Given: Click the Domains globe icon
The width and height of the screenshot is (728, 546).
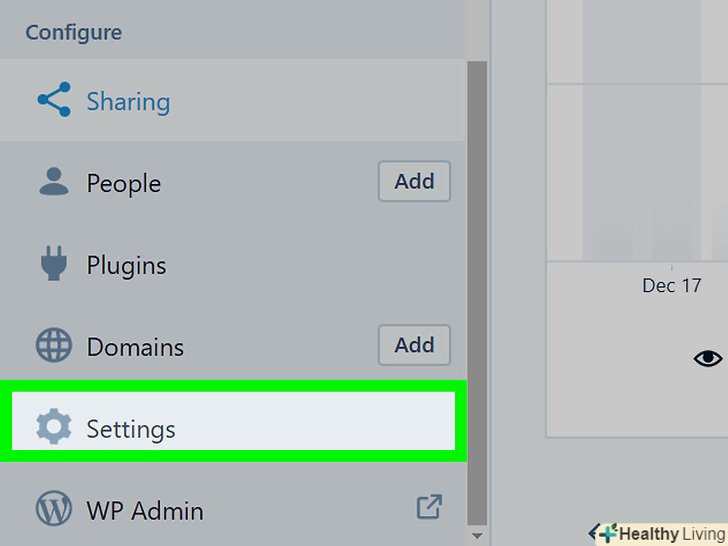Looking at the screenshot, I should click(54, 346).
